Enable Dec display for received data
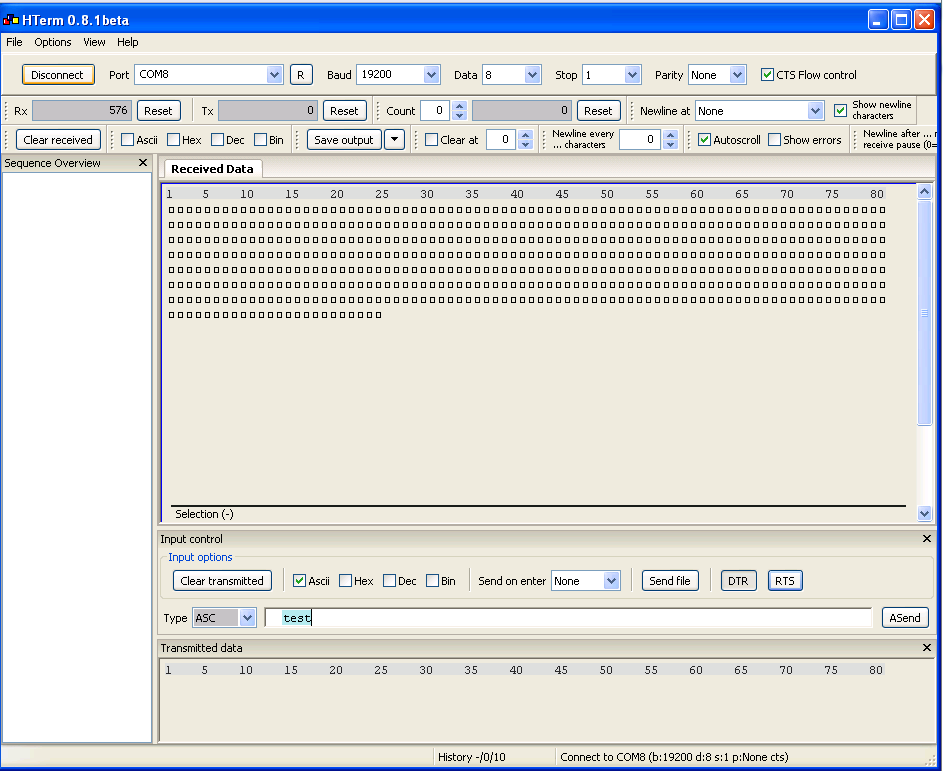The width and height of the screenshot is (943, 771). (x=218, y=140)
